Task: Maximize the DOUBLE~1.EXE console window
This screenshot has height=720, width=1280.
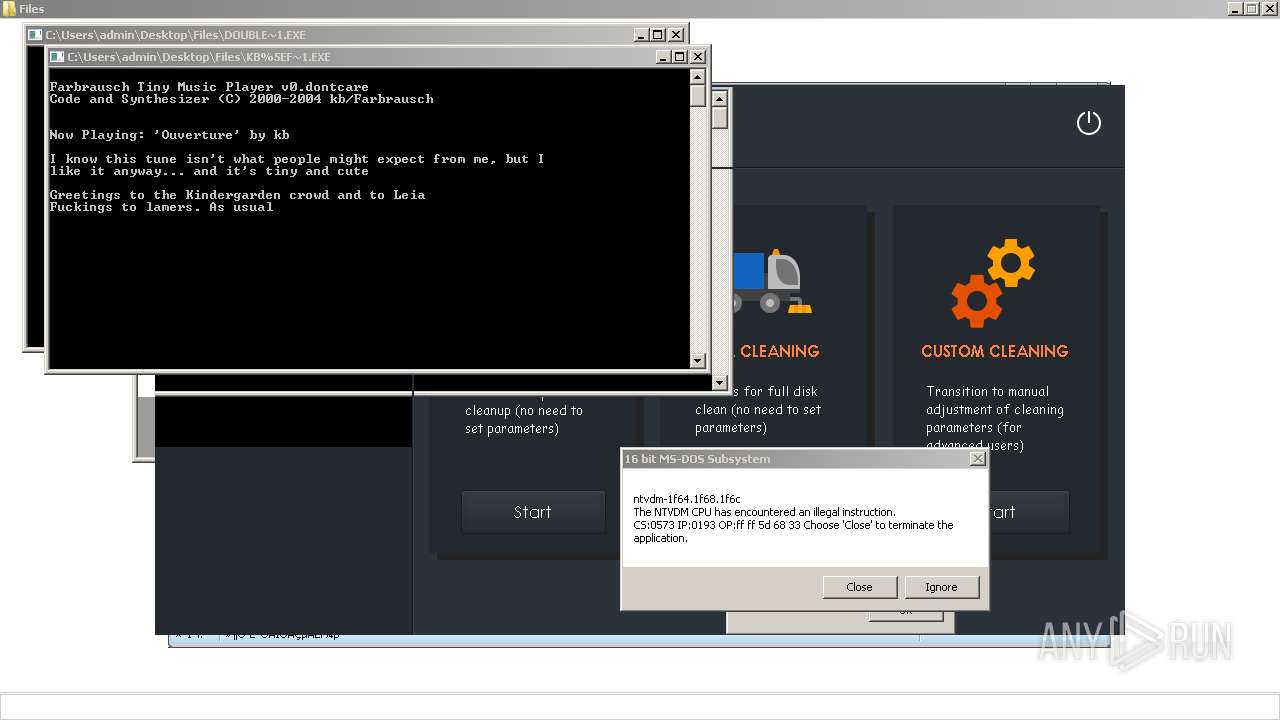Action: [657, 35]
